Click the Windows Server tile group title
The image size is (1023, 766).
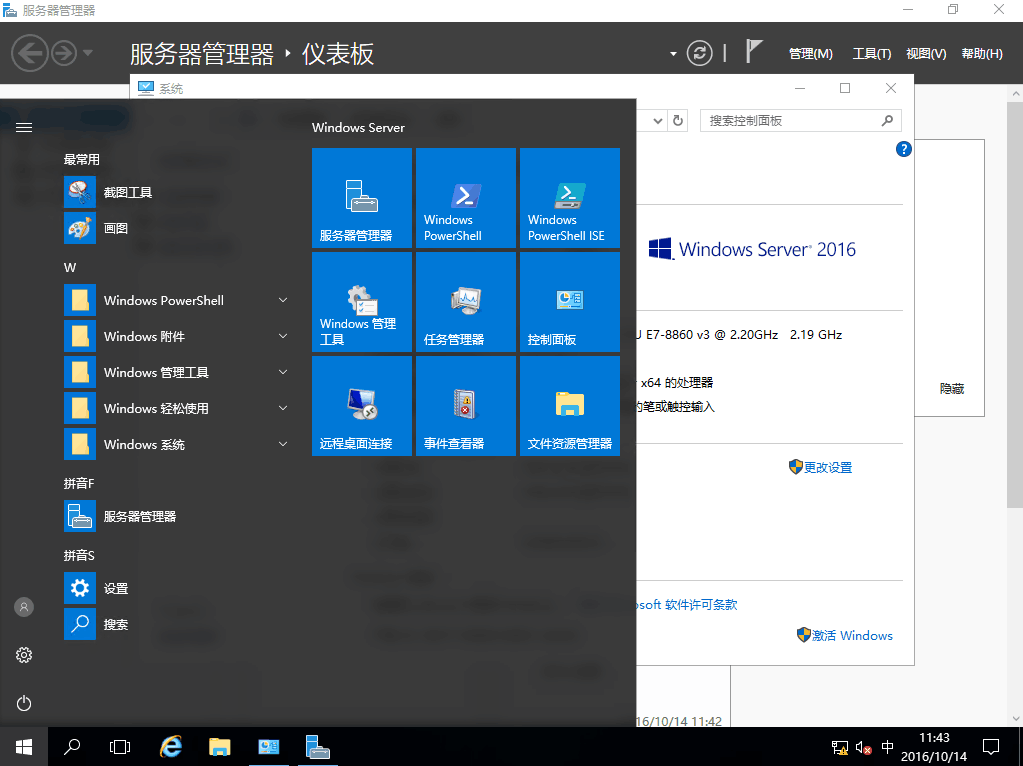358,128
